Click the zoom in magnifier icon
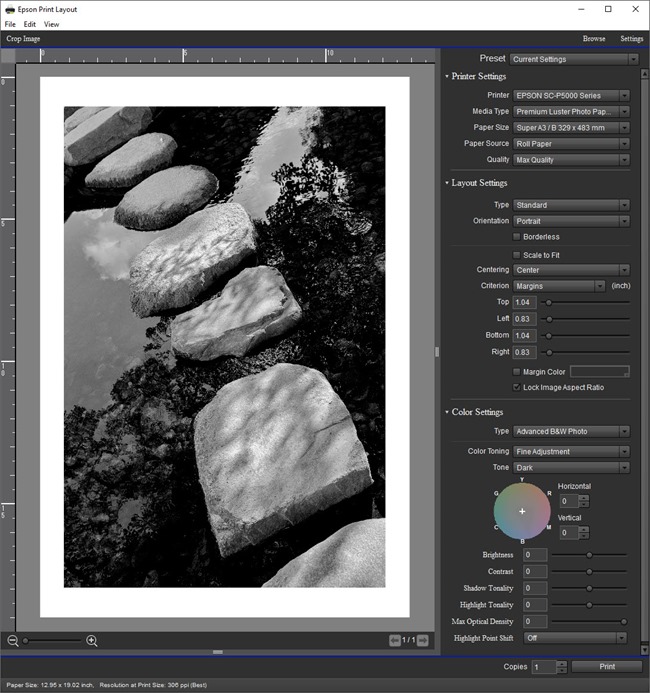Screen dimensions: 650x693 tap(92, 640)
